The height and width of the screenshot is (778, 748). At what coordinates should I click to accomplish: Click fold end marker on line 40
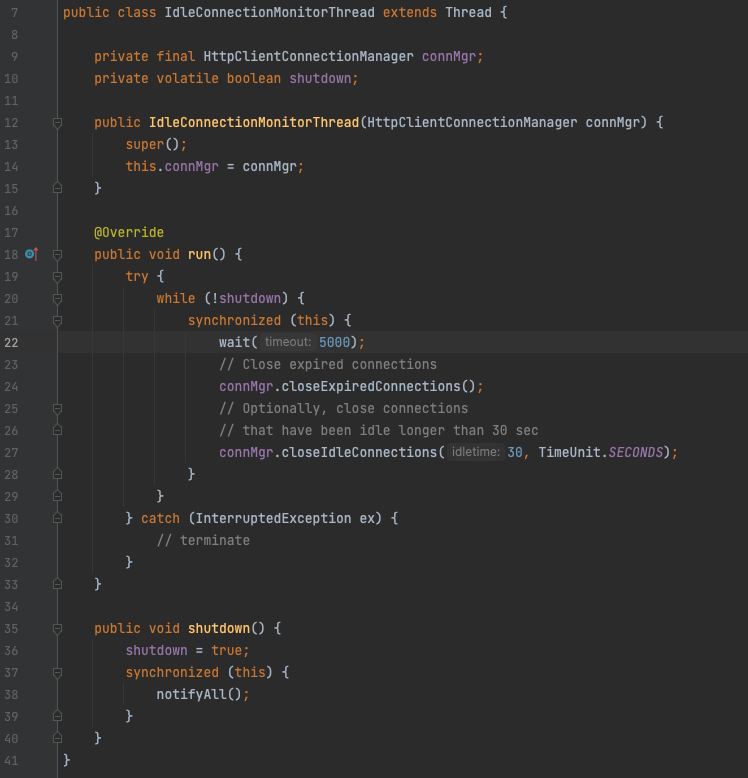(x=58, y=738)
